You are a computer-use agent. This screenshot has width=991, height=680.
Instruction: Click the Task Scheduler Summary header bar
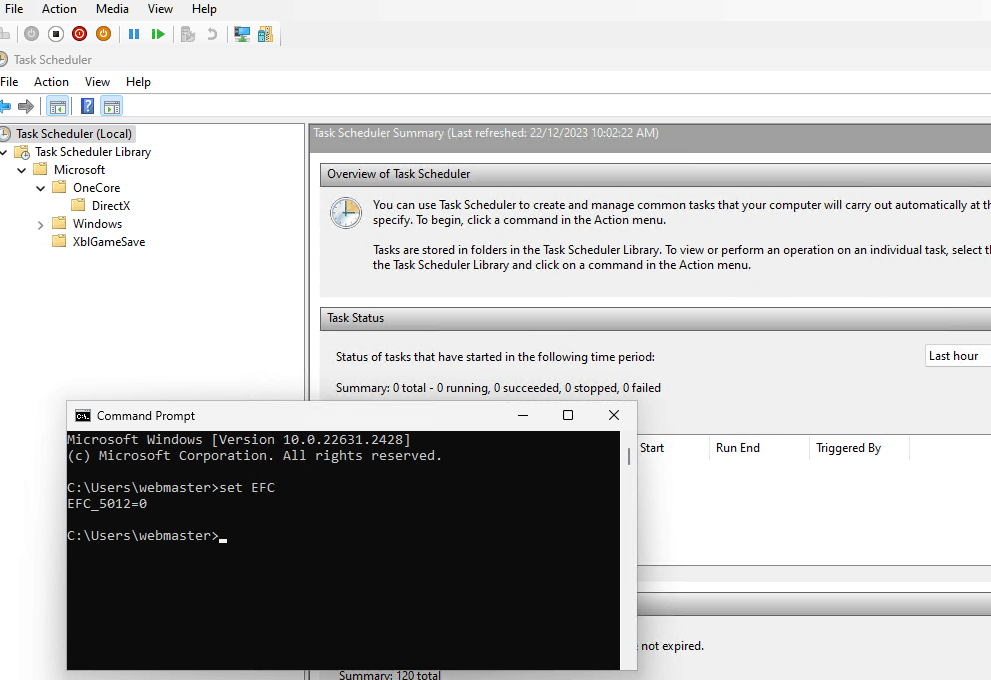tap(651, 137)
